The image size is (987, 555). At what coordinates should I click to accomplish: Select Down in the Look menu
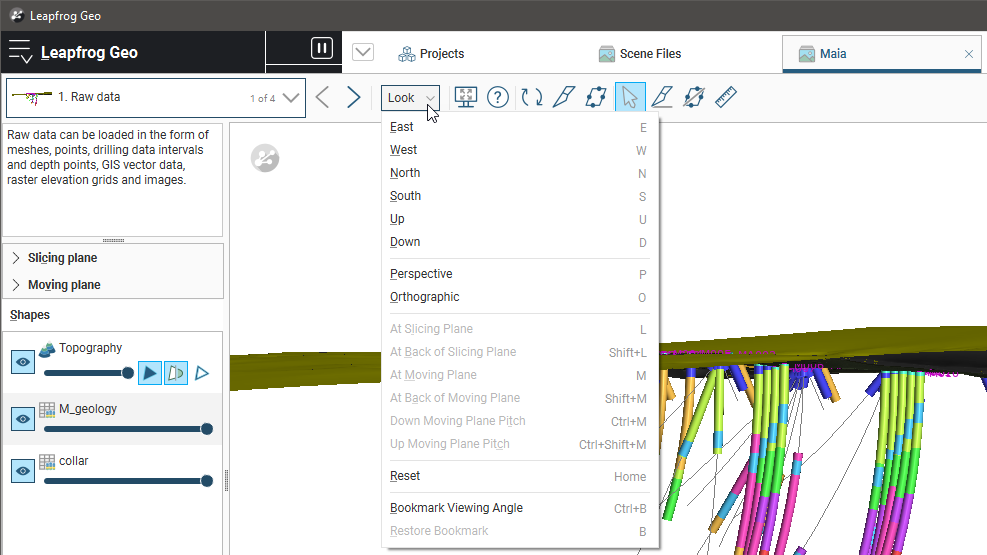point(519,242)
